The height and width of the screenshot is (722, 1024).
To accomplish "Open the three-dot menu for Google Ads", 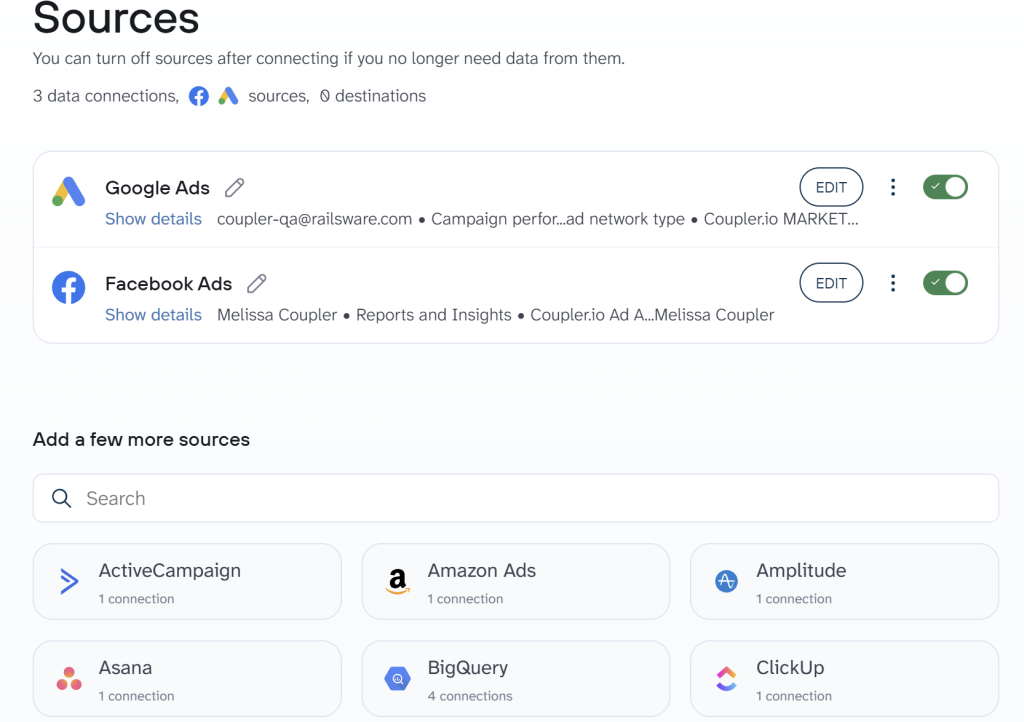I will 893,187.
